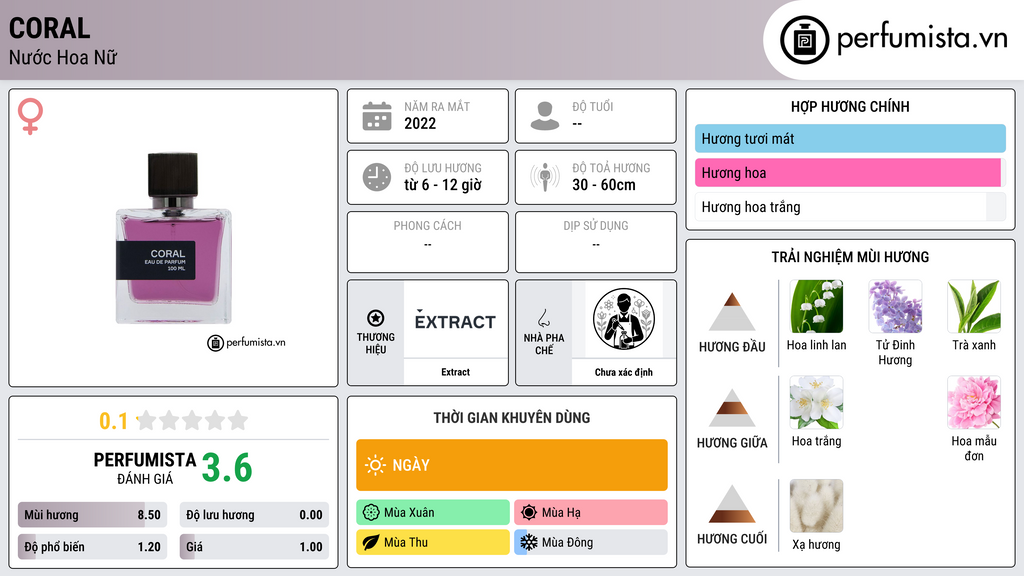Click the snowflake icon beside Mùa Đông

[529, 542]
